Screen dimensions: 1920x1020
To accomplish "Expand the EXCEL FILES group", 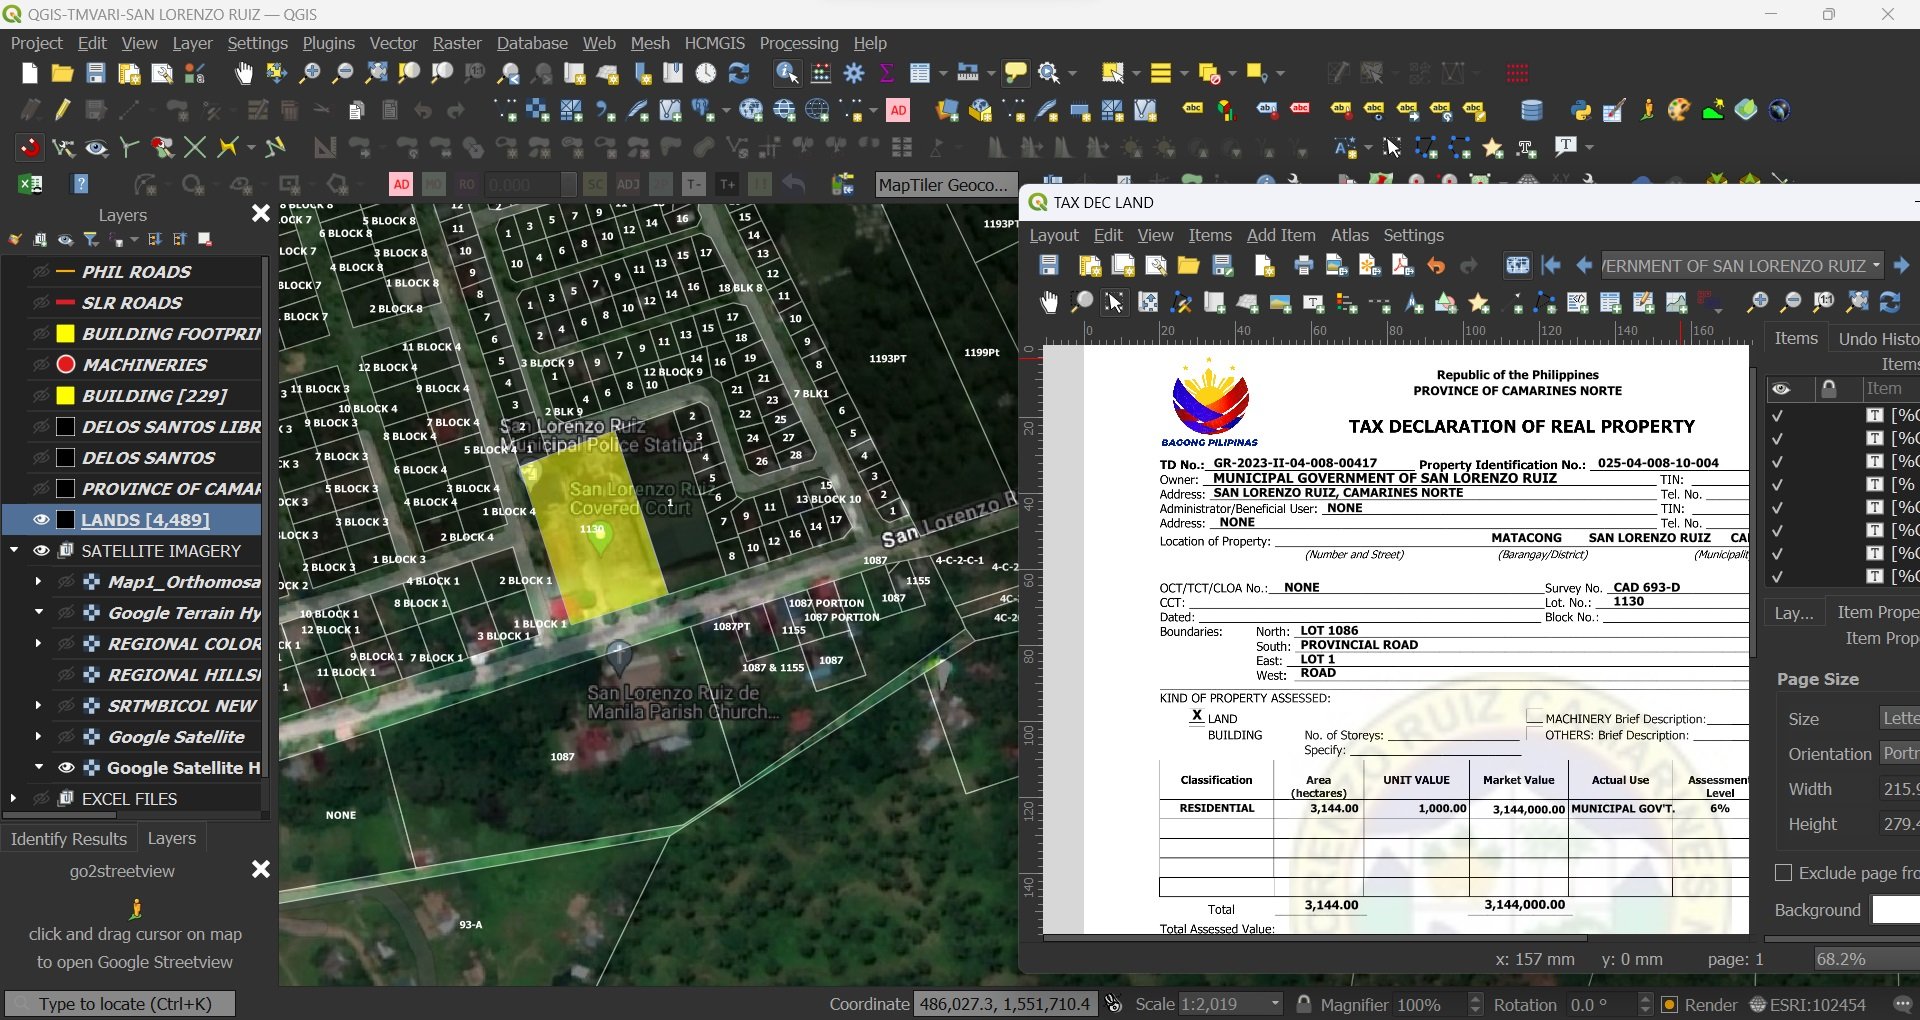I will [13, 799].
